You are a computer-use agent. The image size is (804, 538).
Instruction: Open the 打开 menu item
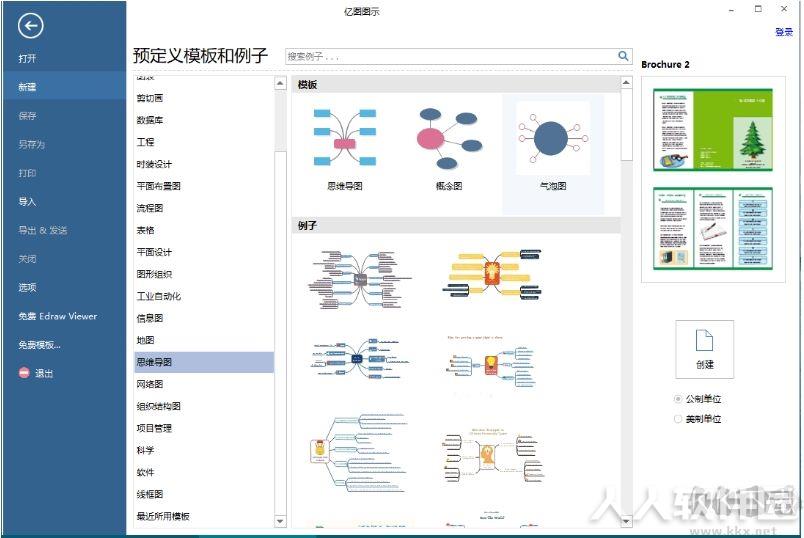(27, 58)
